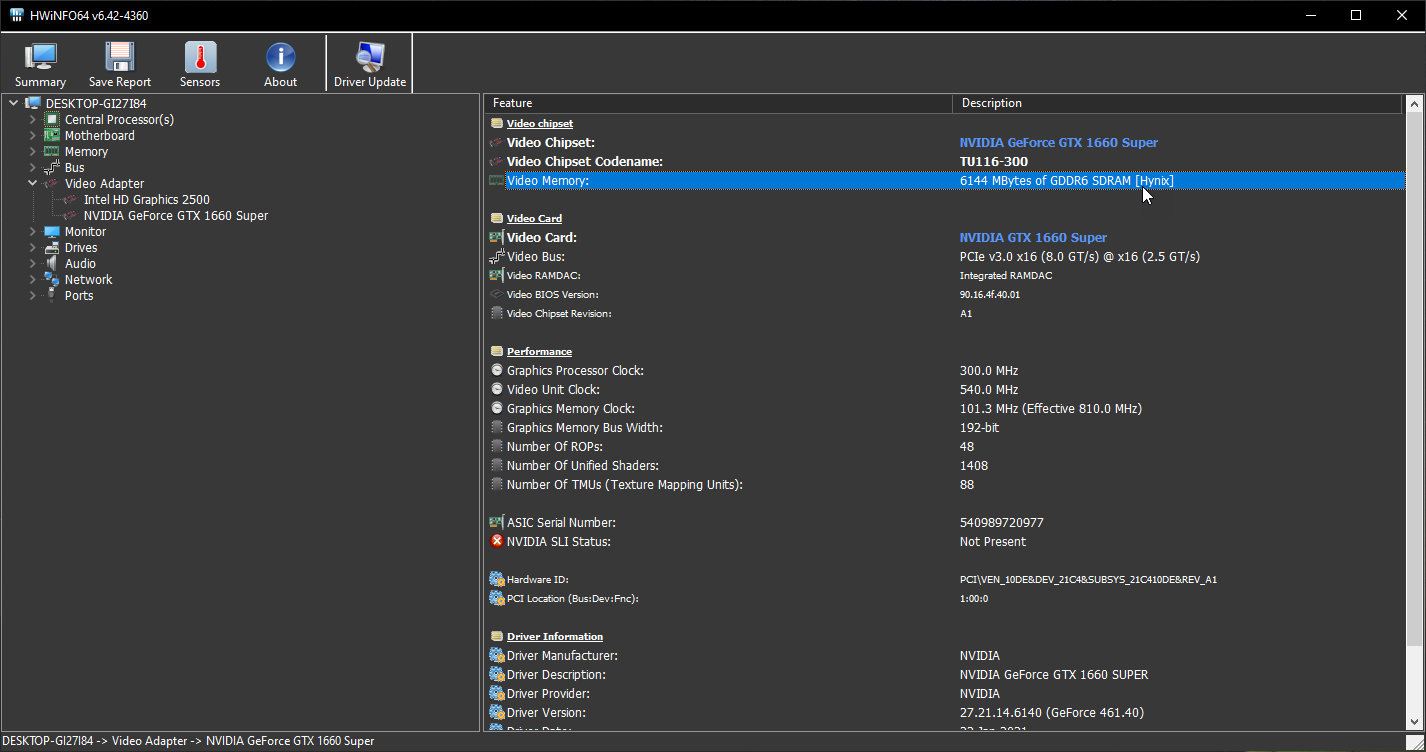Click the NVIDIA GeForce GTX 1660 Super chipset link
Image resolution: width=1426 pixels, height=752 pixels.
[x=1058, y=143]
